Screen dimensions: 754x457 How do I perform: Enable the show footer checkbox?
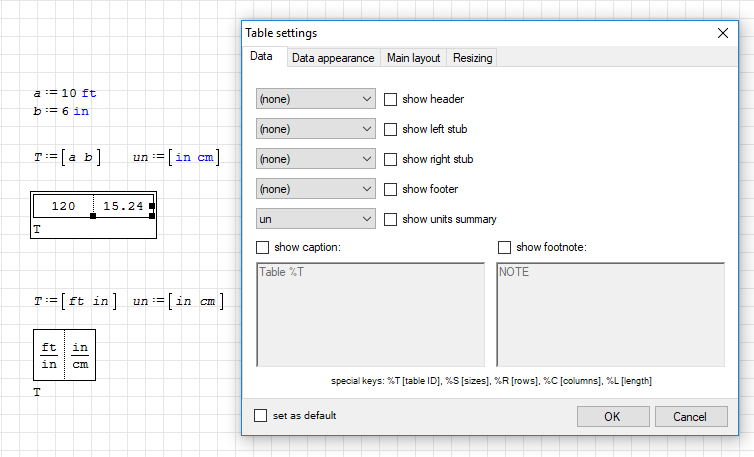pos(392,190)
